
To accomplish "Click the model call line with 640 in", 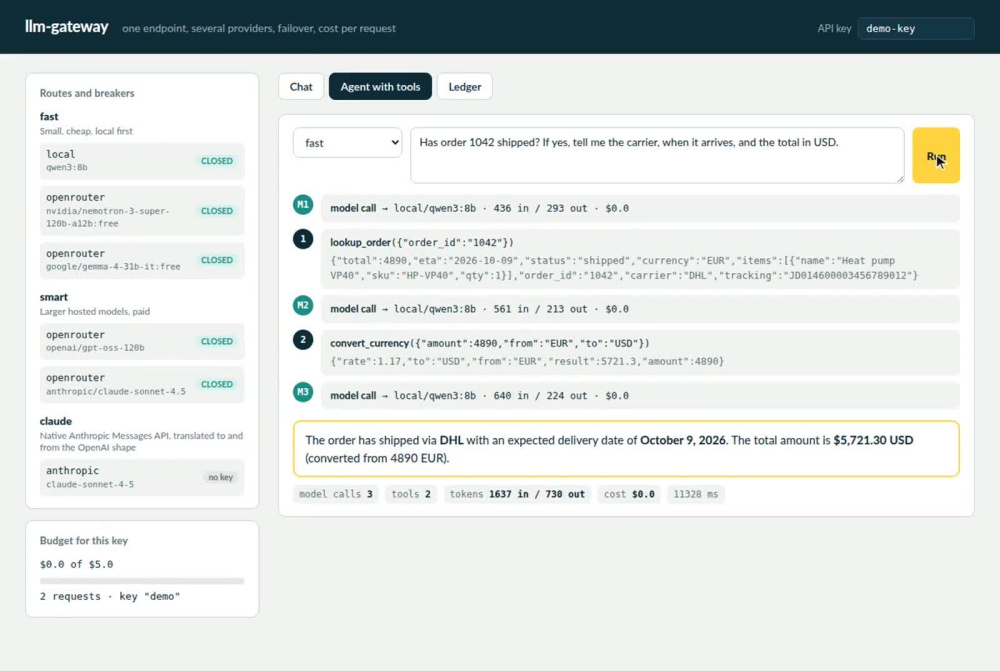I will coord(640,395).
